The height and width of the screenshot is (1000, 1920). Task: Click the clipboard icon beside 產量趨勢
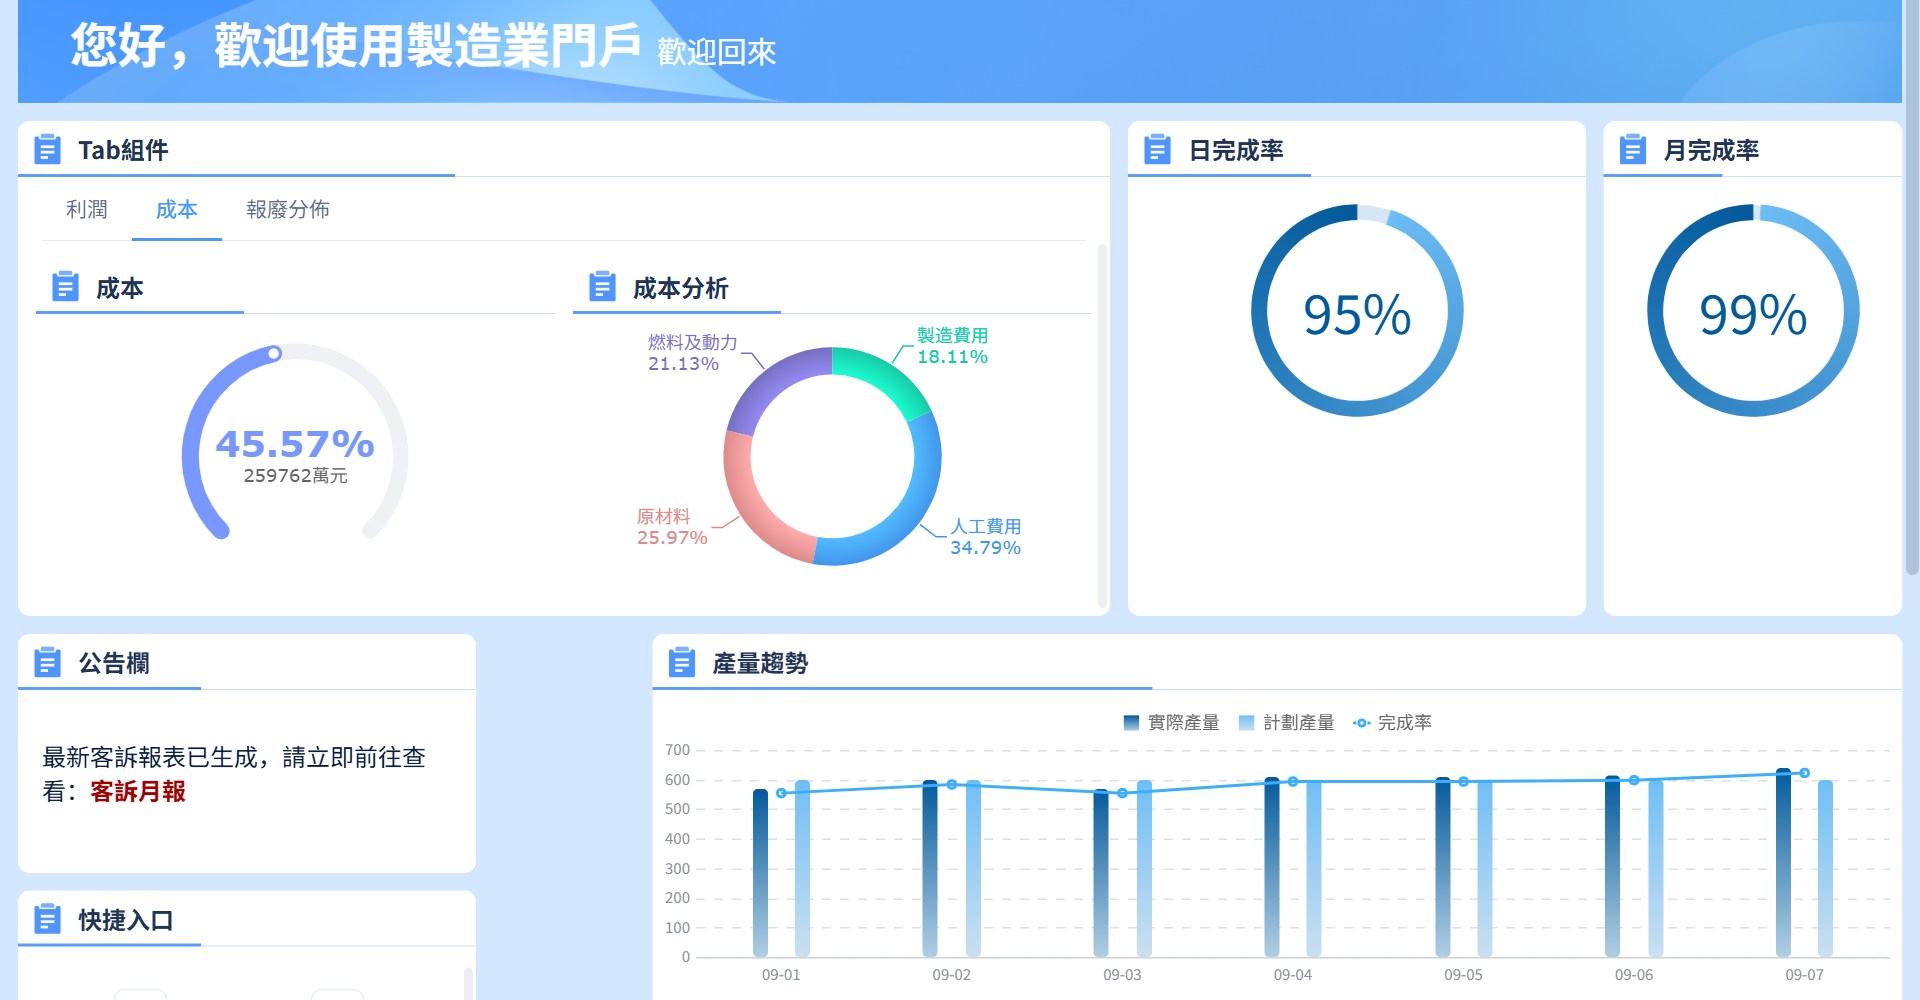click(x=681, y=663)
